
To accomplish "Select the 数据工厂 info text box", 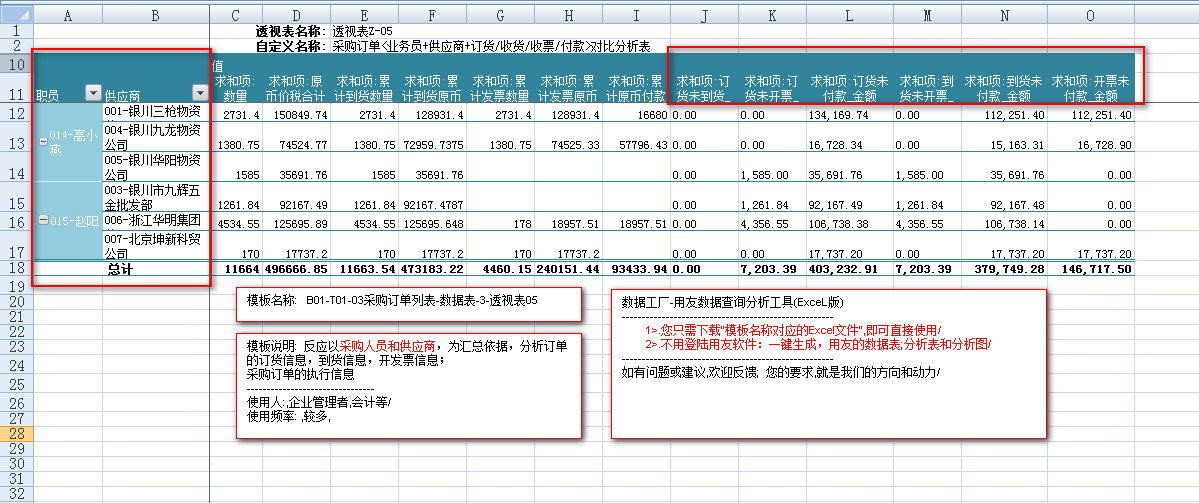I will pyautogui.click(x=828, y=364).
